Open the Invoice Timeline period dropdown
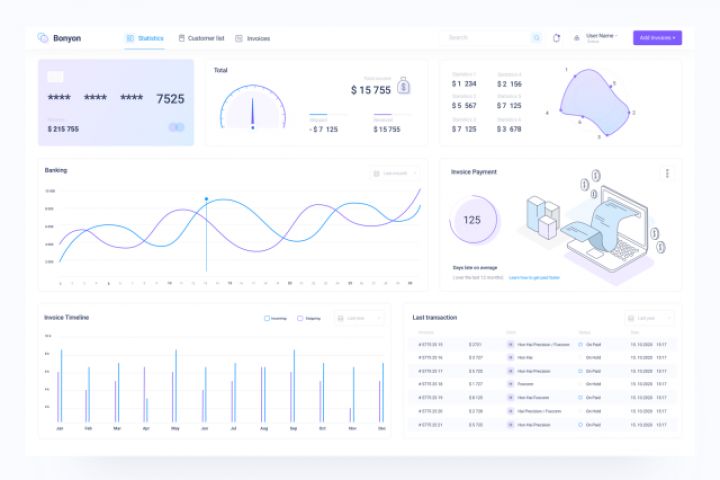This screenshot has height=480, width=720. coord(359,318)
